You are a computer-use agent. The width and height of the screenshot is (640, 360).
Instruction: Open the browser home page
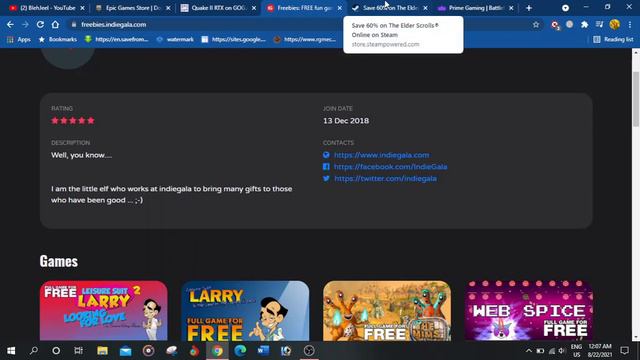click(x=55, y=24)
